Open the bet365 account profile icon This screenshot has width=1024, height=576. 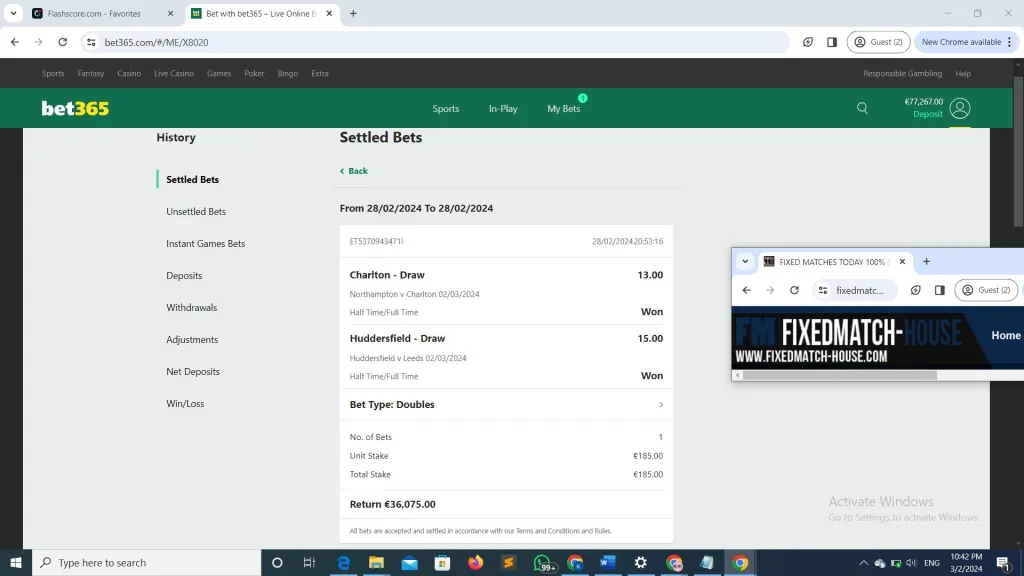click(x=960, y=108)
